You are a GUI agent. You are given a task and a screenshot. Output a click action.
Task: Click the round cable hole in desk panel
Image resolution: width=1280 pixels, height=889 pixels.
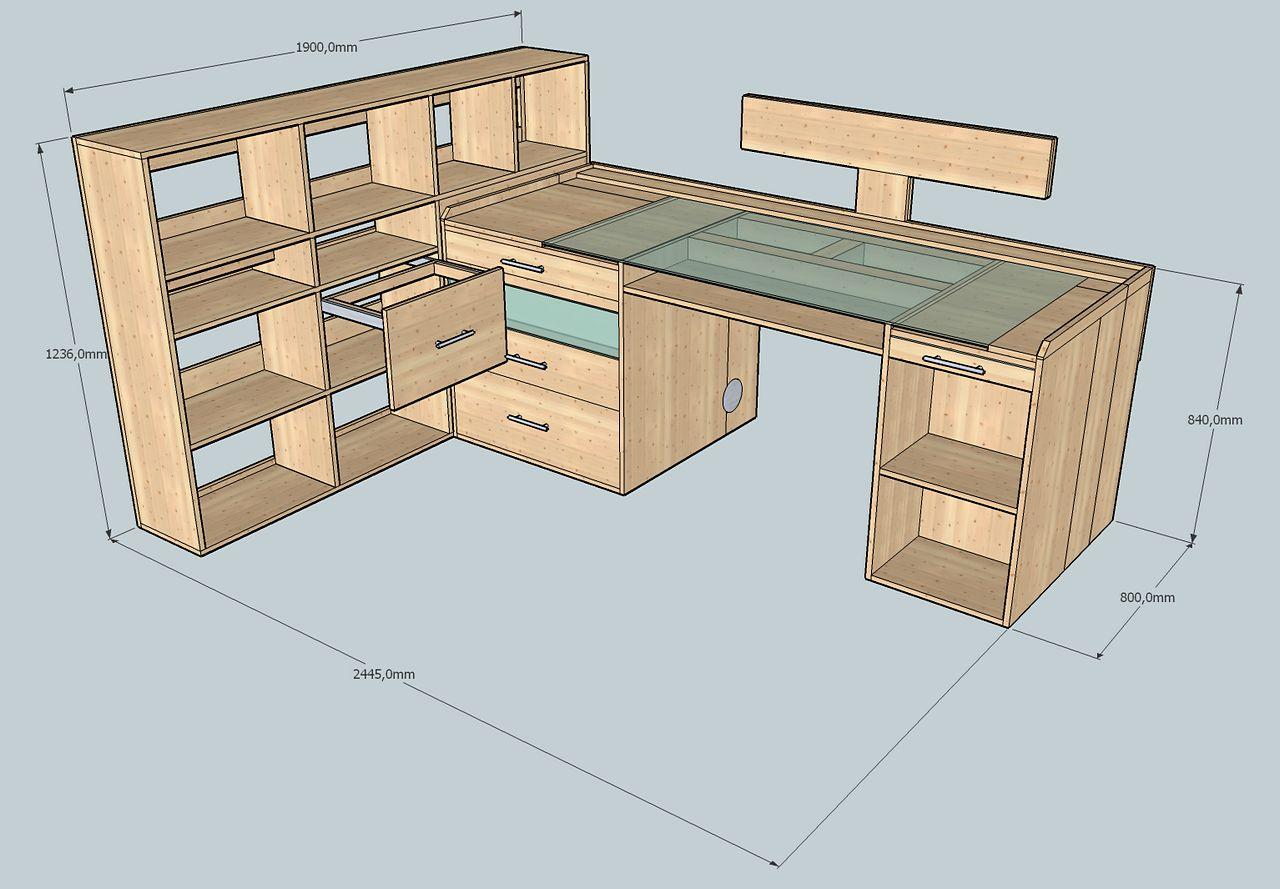tap(733, 395)
